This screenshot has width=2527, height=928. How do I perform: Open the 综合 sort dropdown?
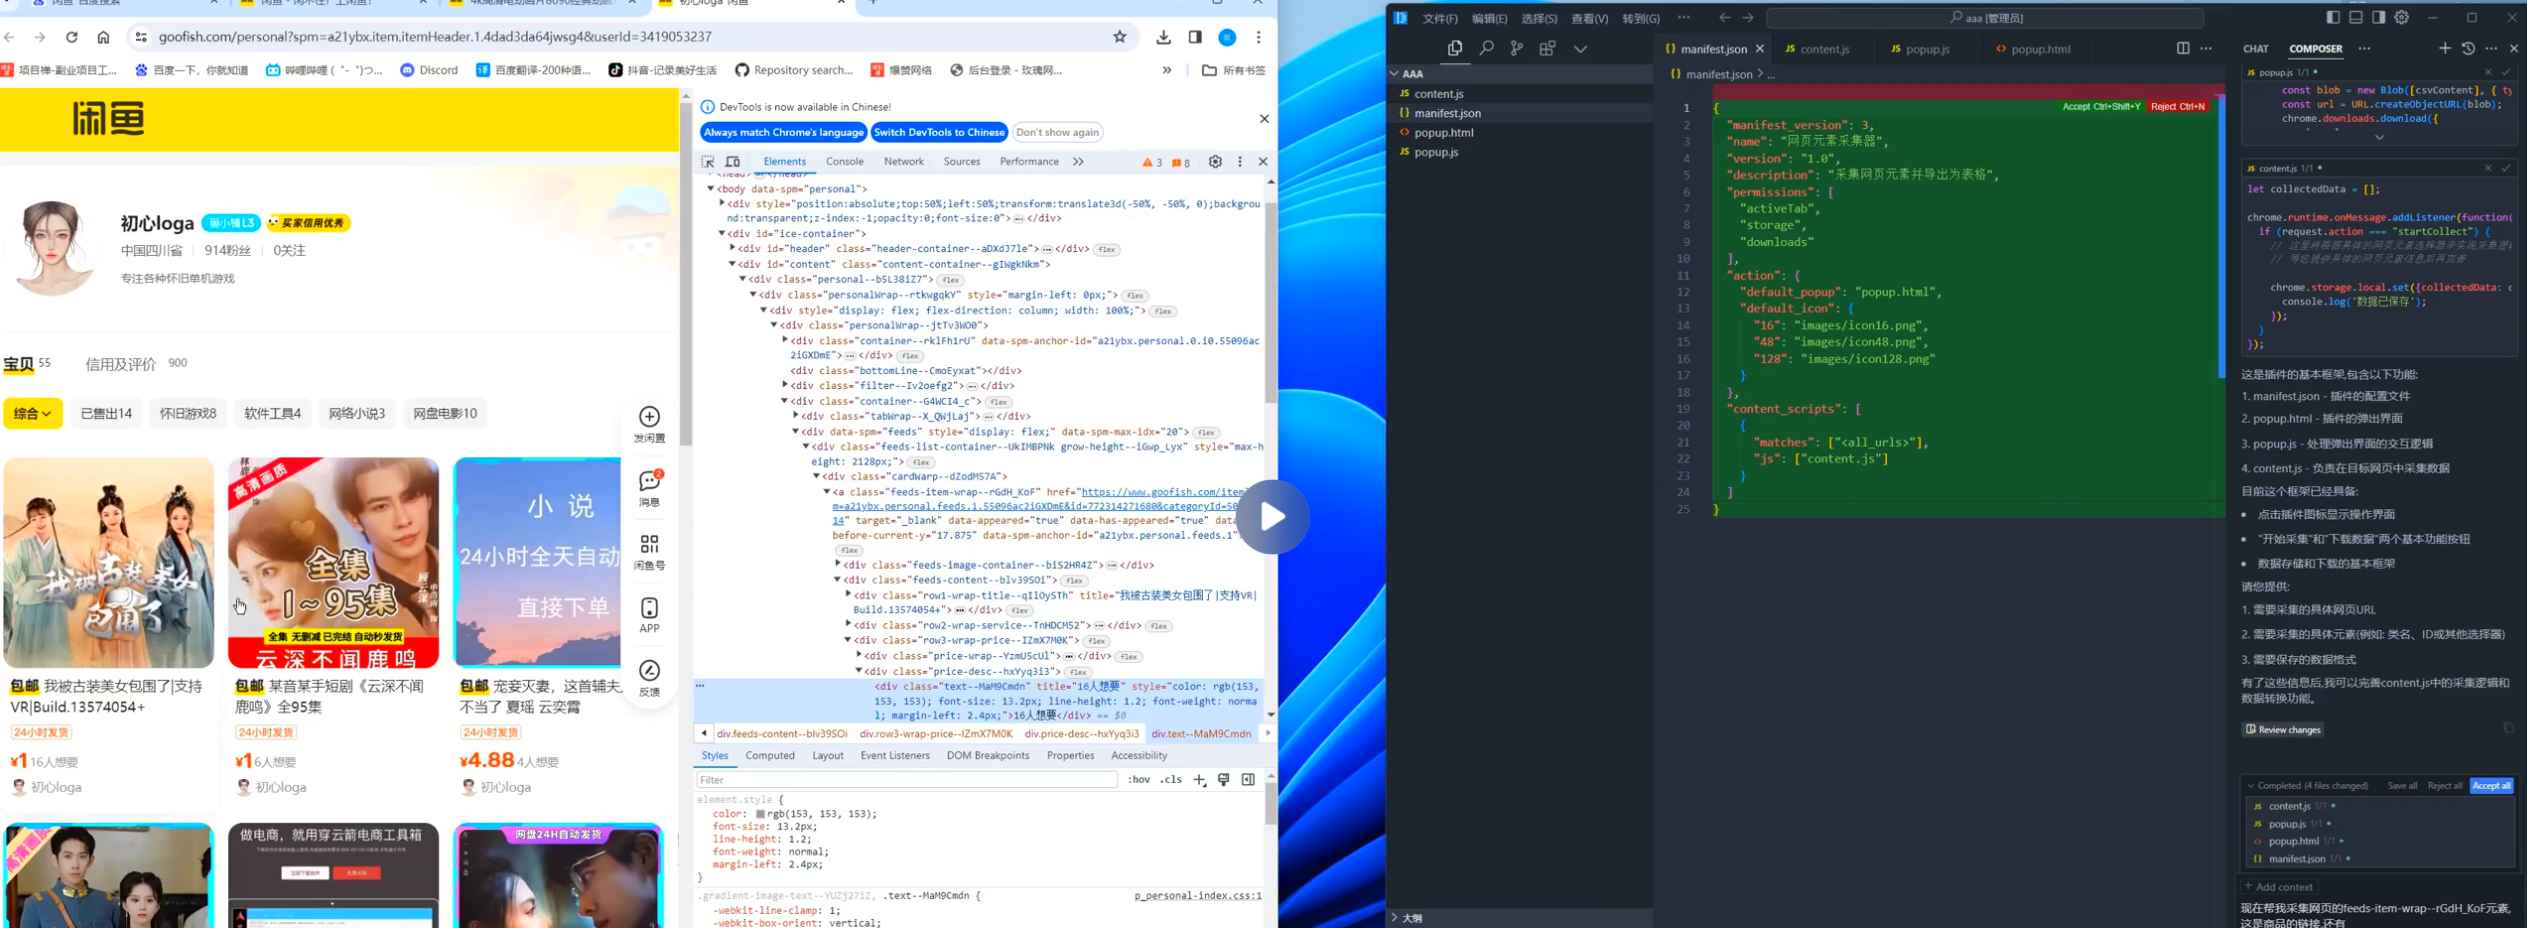click(33, 413)
